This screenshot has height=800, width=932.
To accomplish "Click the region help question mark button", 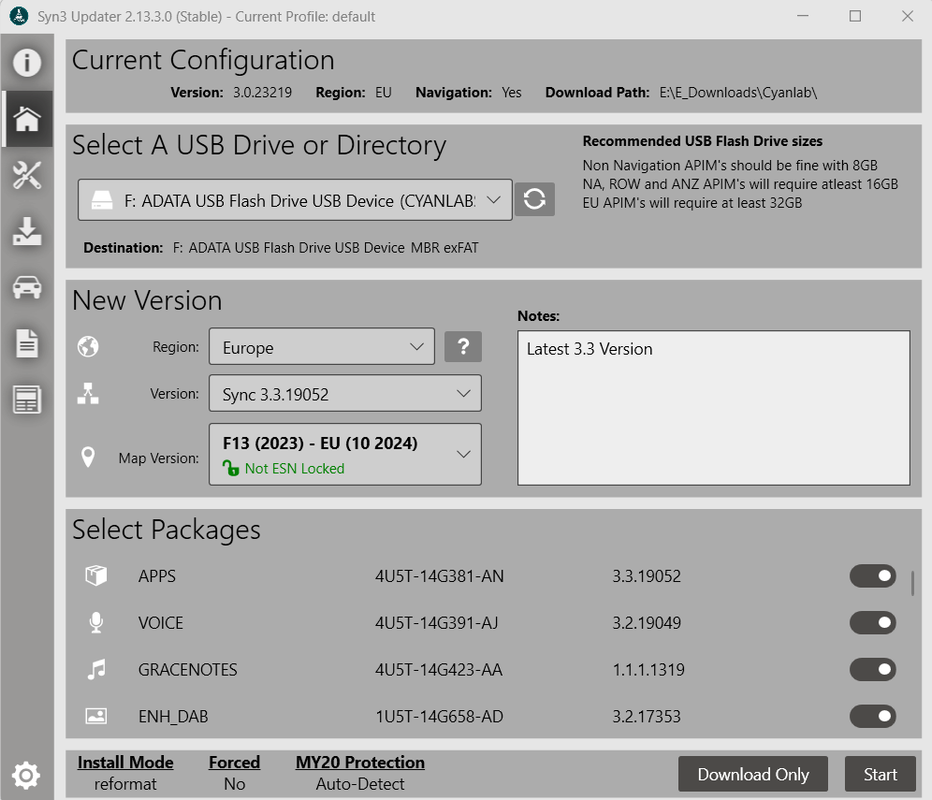I will (x=463, y=347).
